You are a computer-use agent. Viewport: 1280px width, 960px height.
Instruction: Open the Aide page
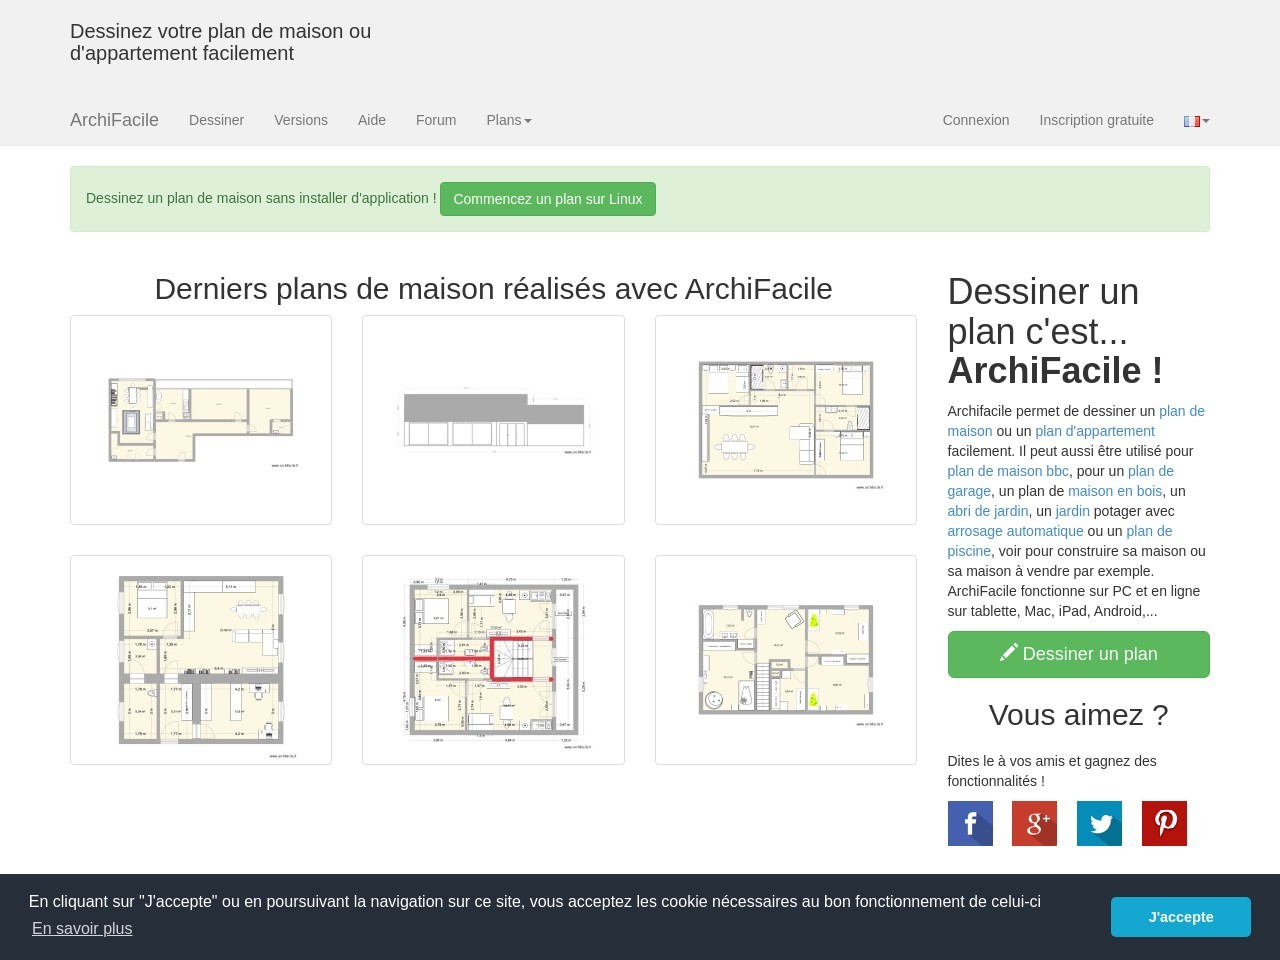click(372, 120)
